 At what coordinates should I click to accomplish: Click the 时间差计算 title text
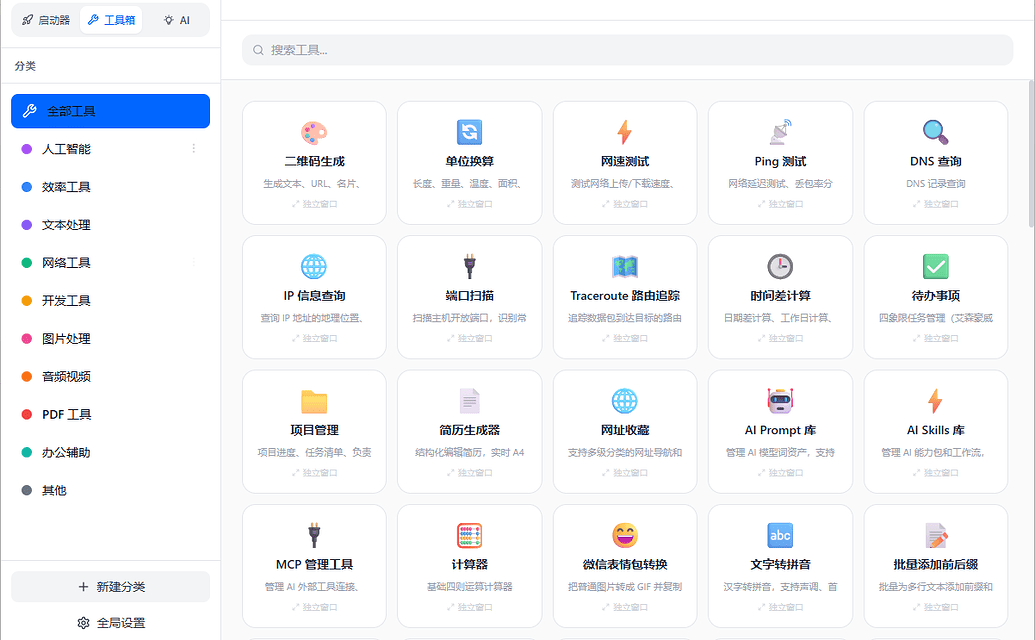click(x=780, y=296)
